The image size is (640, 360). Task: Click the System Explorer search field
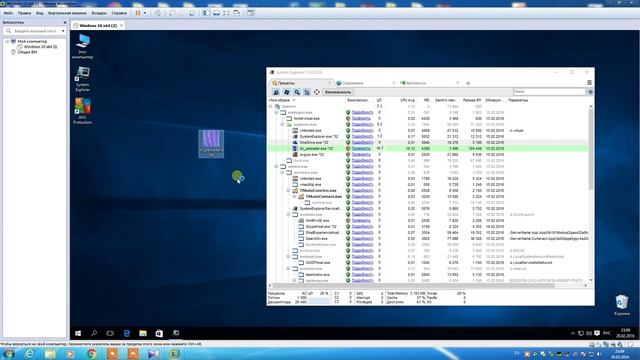(549, 92)
